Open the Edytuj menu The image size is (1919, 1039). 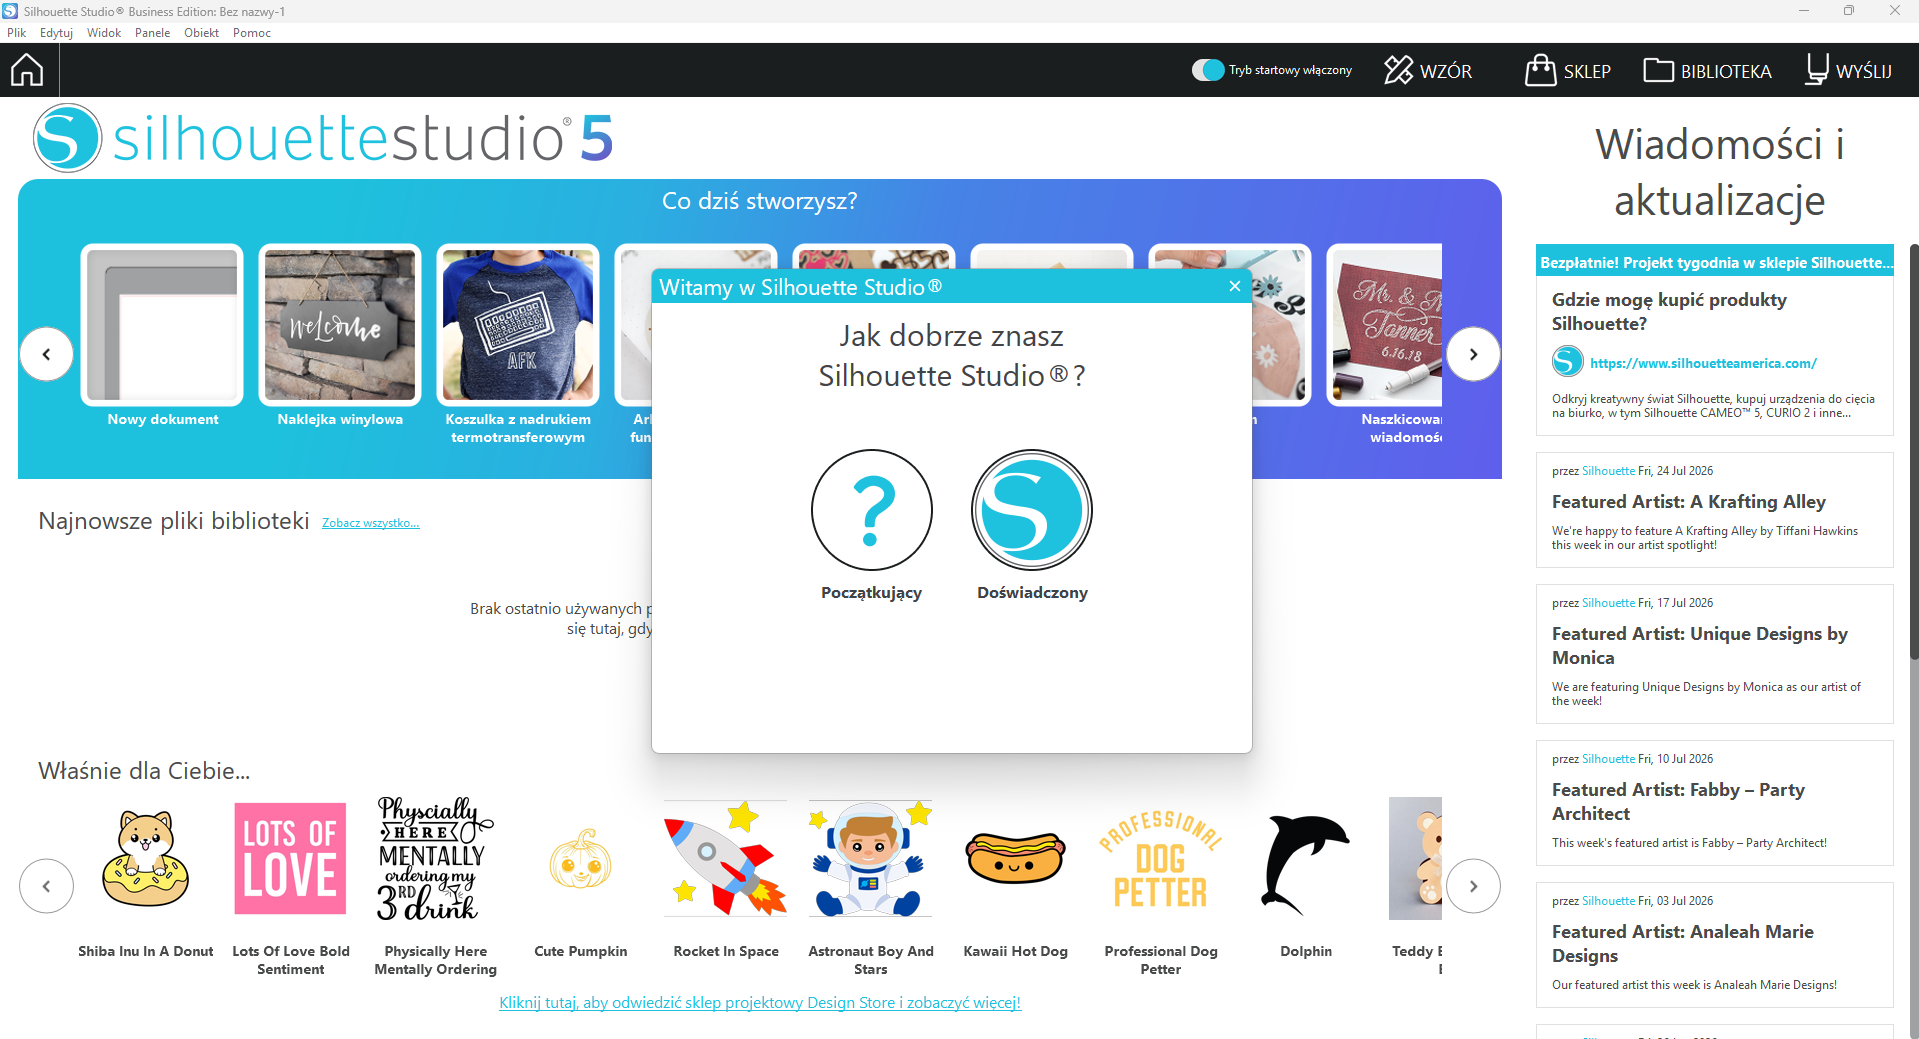[56, 33]
